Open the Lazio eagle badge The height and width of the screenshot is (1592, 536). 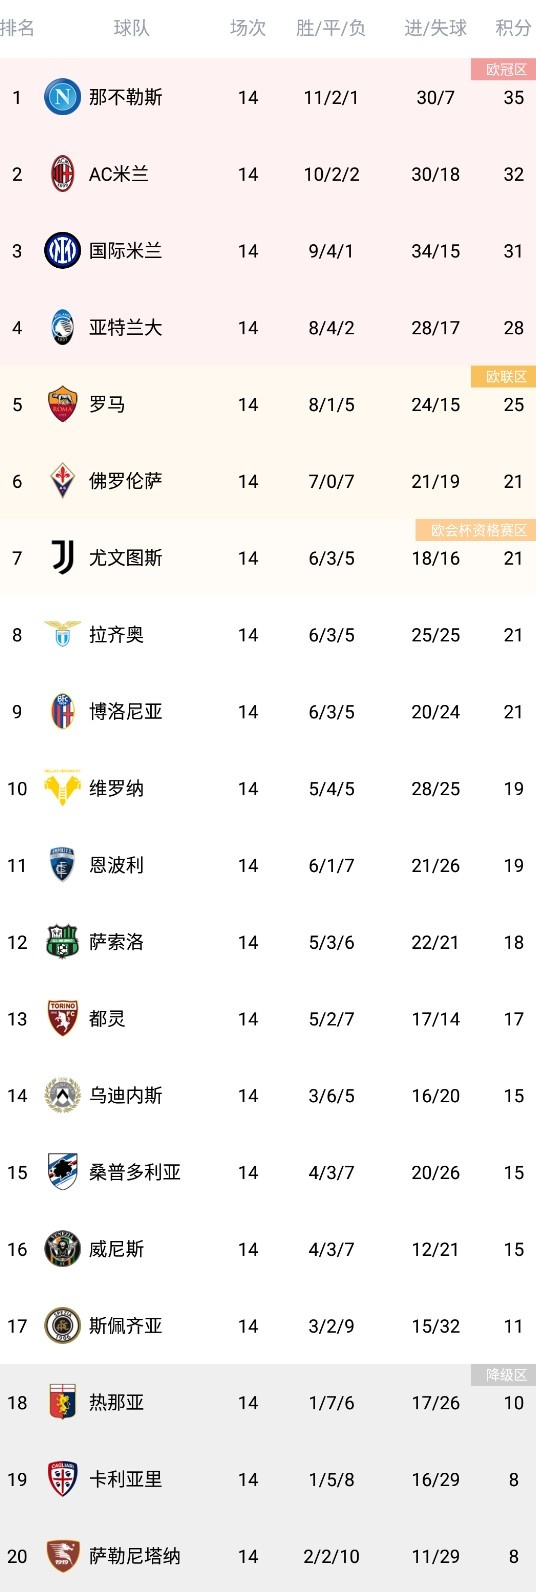(62, 634)
